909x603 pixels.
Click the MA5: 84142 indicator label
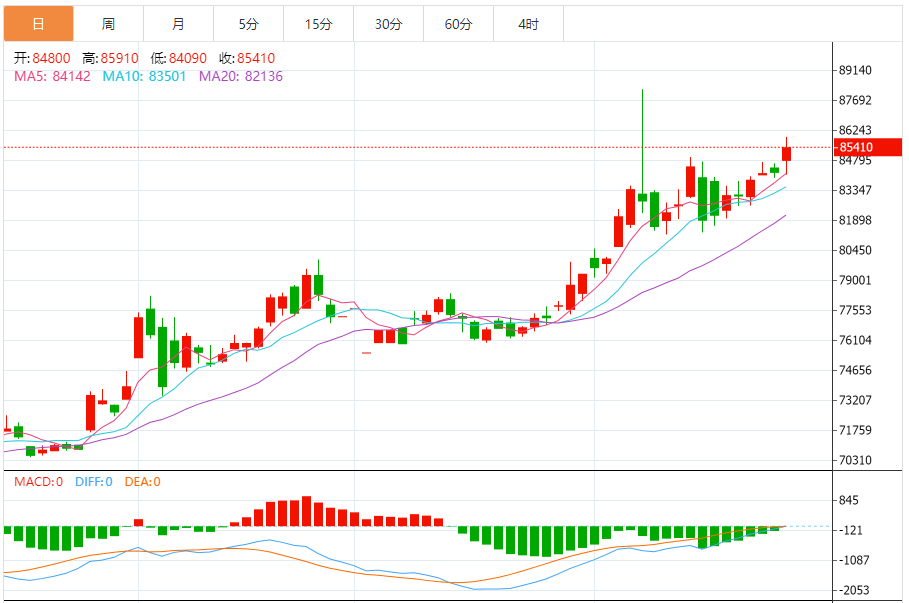click(51, 75)
